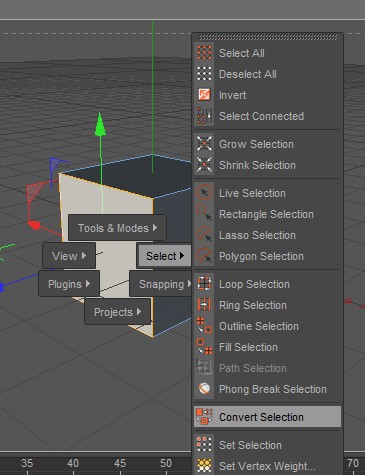Click the green Y-axis arrow handle
The image size is (365, 475).
point(100,125)
